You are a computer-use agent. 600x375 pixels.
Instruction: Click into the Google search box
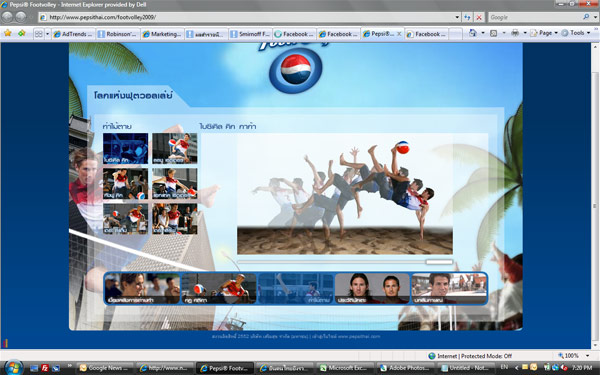535,17
